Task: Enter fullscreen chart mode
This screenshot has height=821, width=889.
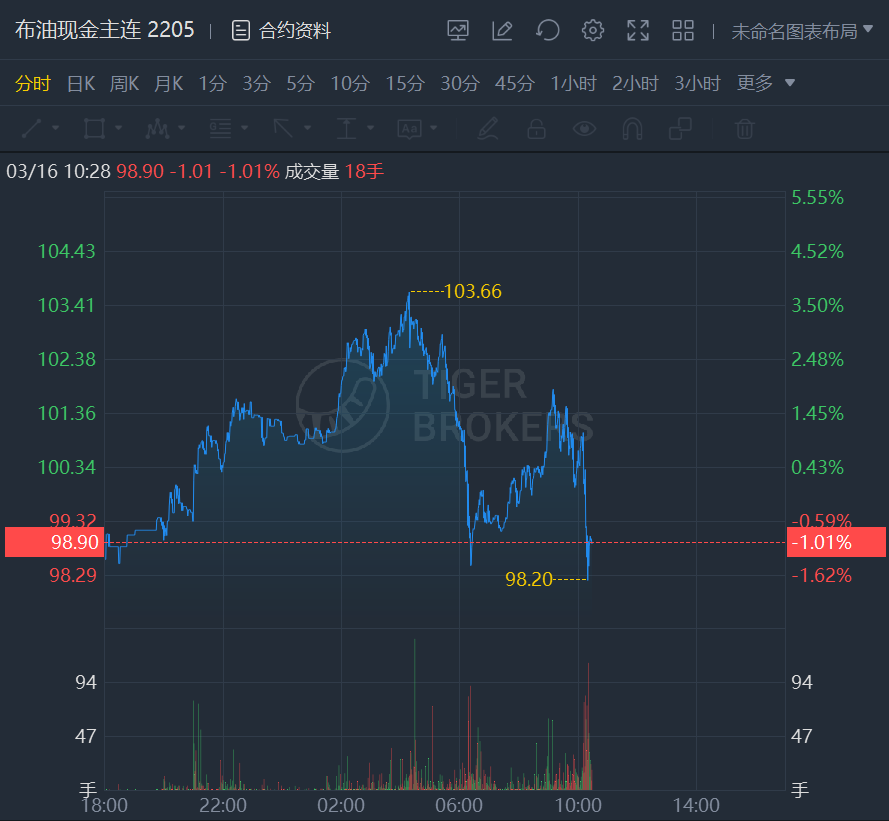Action: 638,31
